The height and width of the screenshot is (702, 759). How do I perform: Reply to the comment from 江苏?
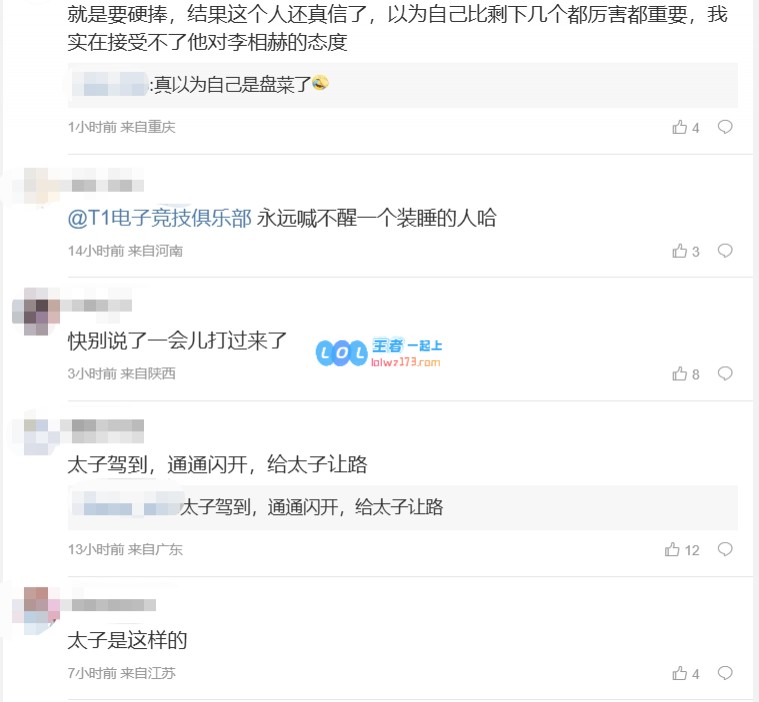pos(725,672)
